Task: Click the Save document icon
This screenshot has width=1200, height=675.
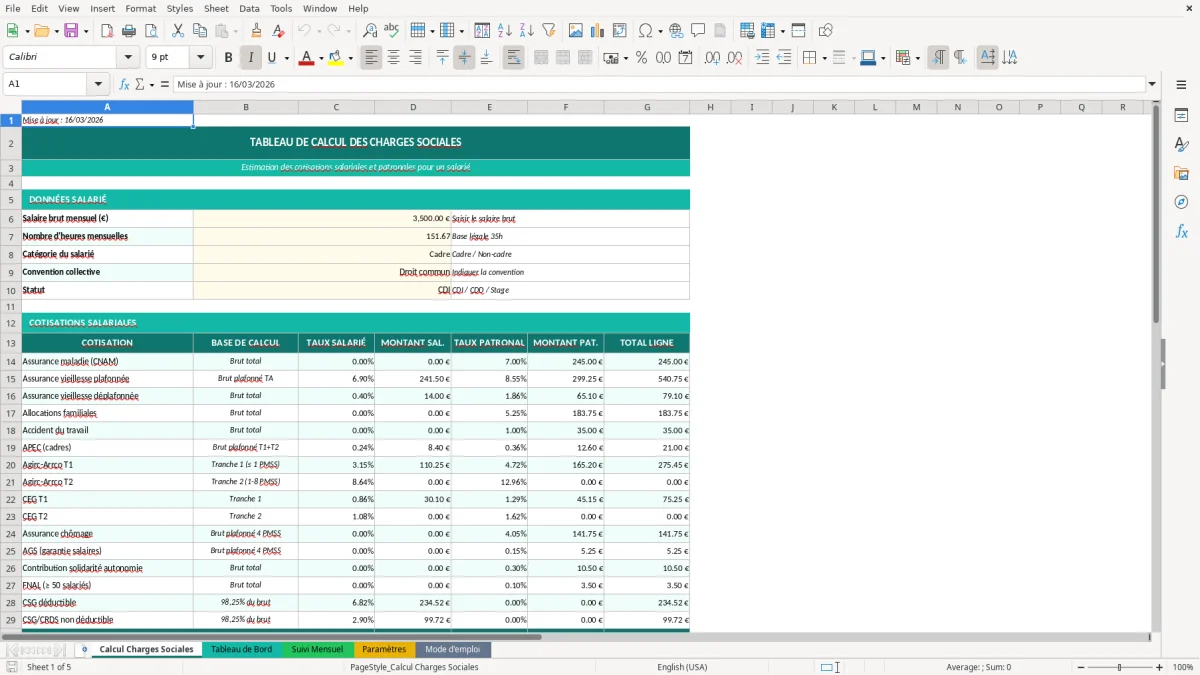Action: pos(70,31)
